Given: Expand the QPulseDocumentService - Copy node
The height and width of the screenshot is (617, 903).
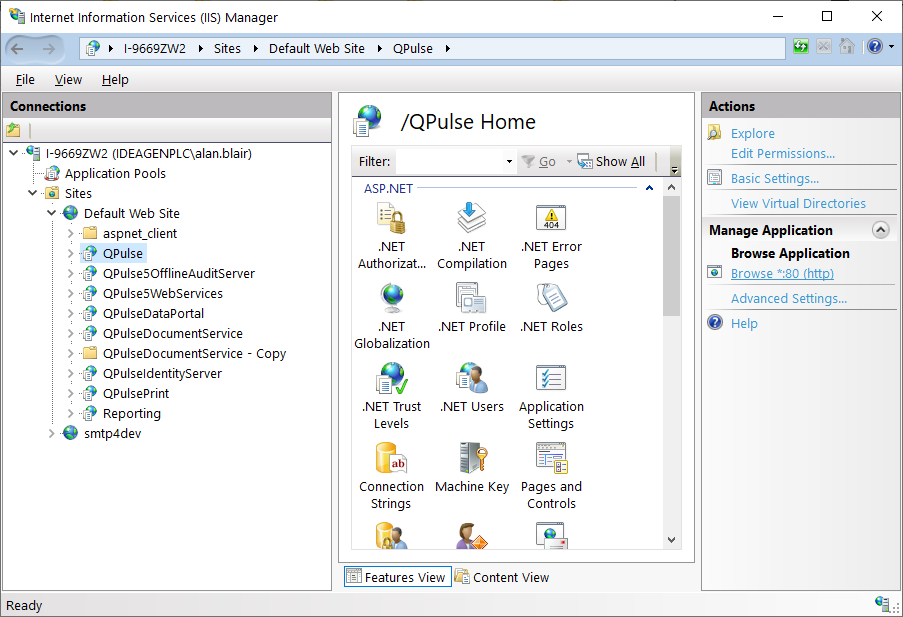Looking at the screenshot, I should click(71, 353).
